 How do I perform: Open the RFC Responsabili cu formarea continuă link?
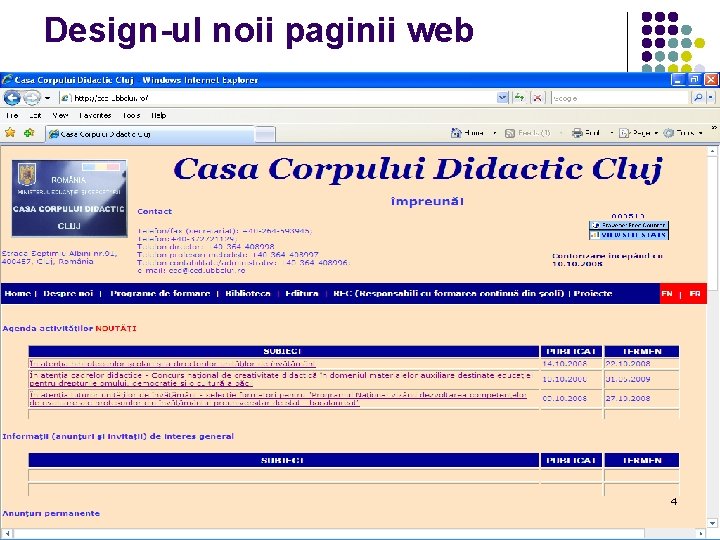click(448, 293)
